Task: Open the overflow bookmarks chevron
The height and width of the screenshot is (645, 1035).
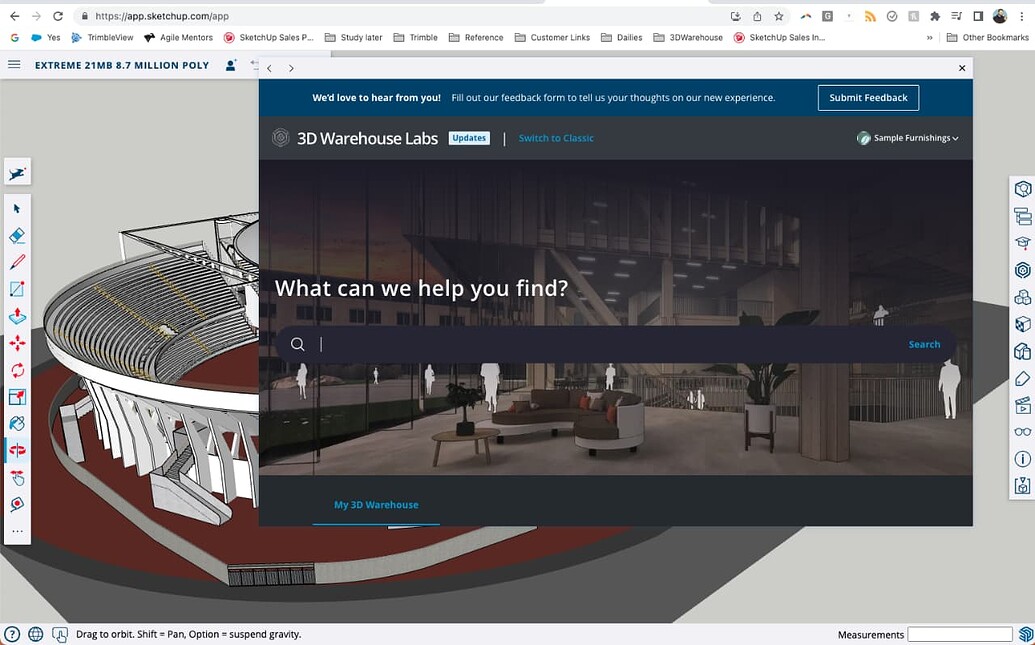Action: 930,37
